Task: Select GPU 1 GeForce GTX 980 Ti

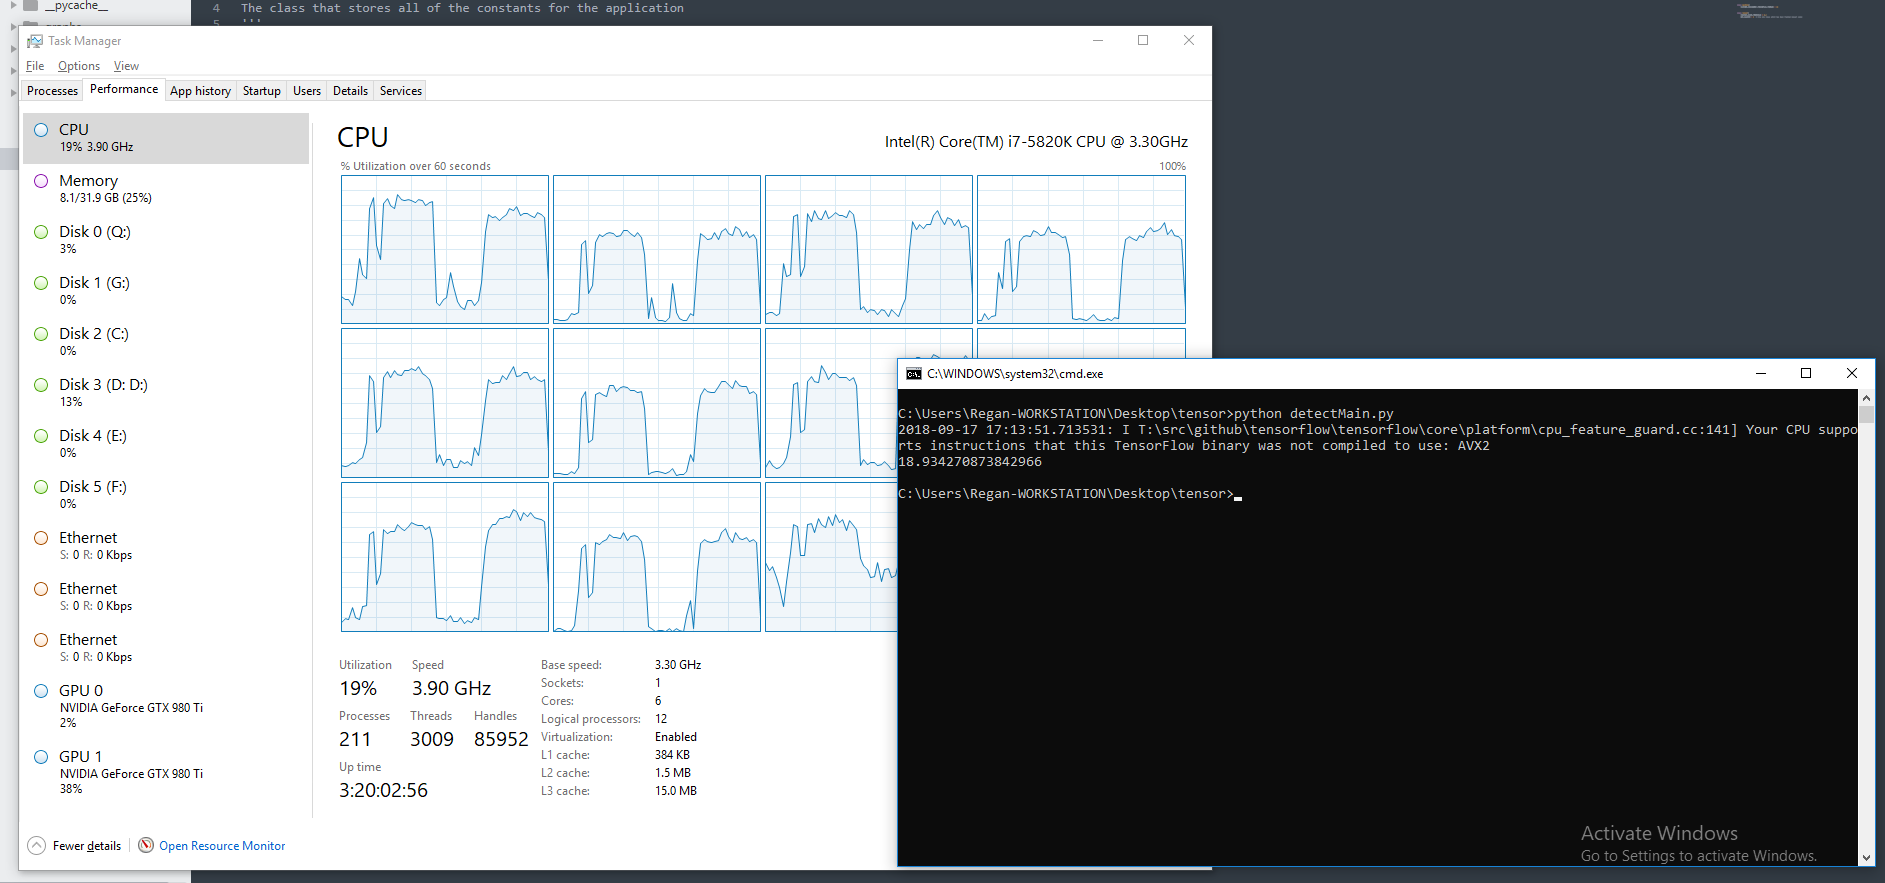Action: click(x=166, y=773)
